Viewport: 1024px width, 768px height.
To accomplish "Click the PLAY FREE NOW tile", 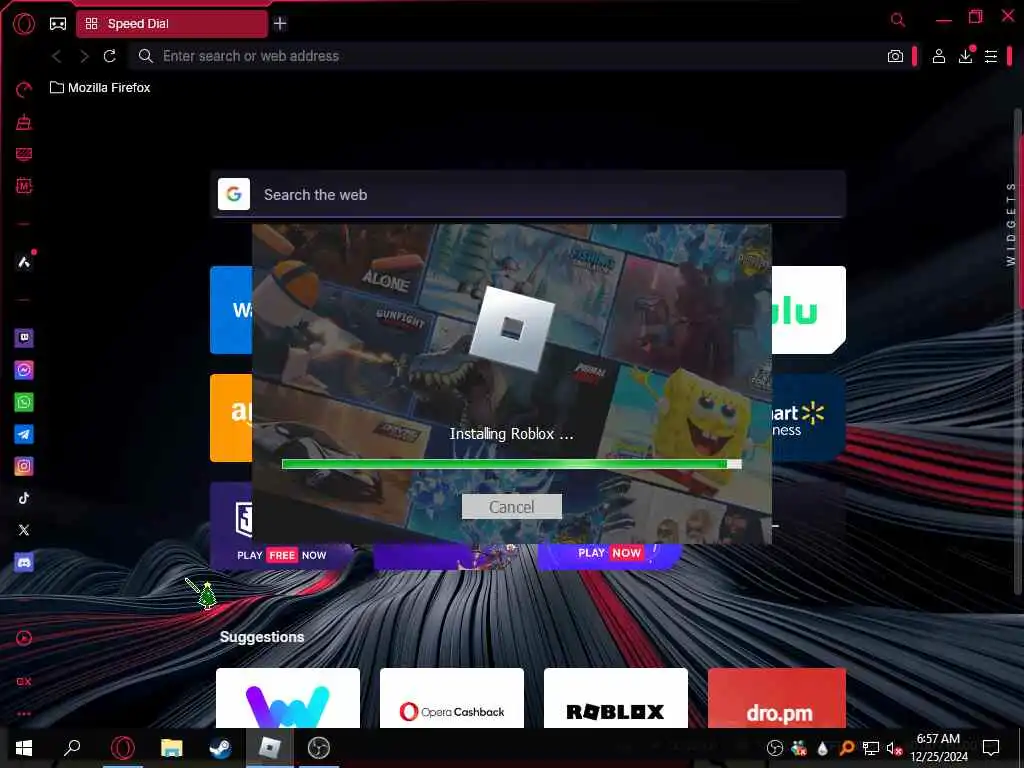I will pyautogui.click(x=281, y=555).
